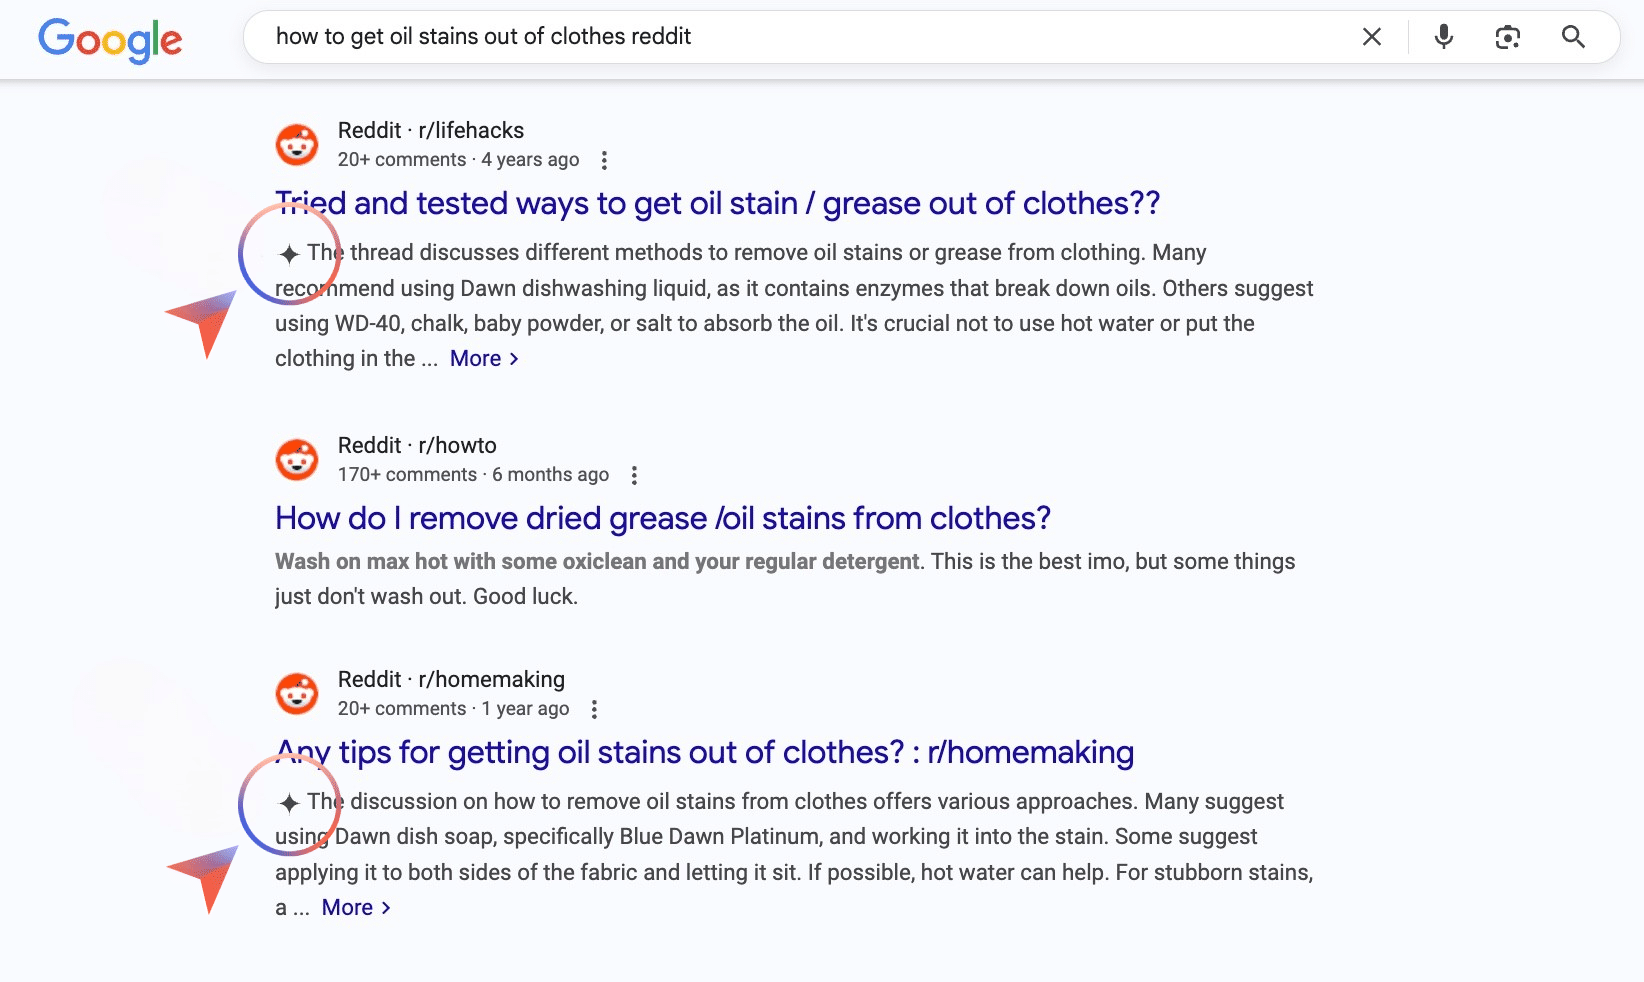Click AI sparkle icon in r/homemaking summary

coord(289,803)
